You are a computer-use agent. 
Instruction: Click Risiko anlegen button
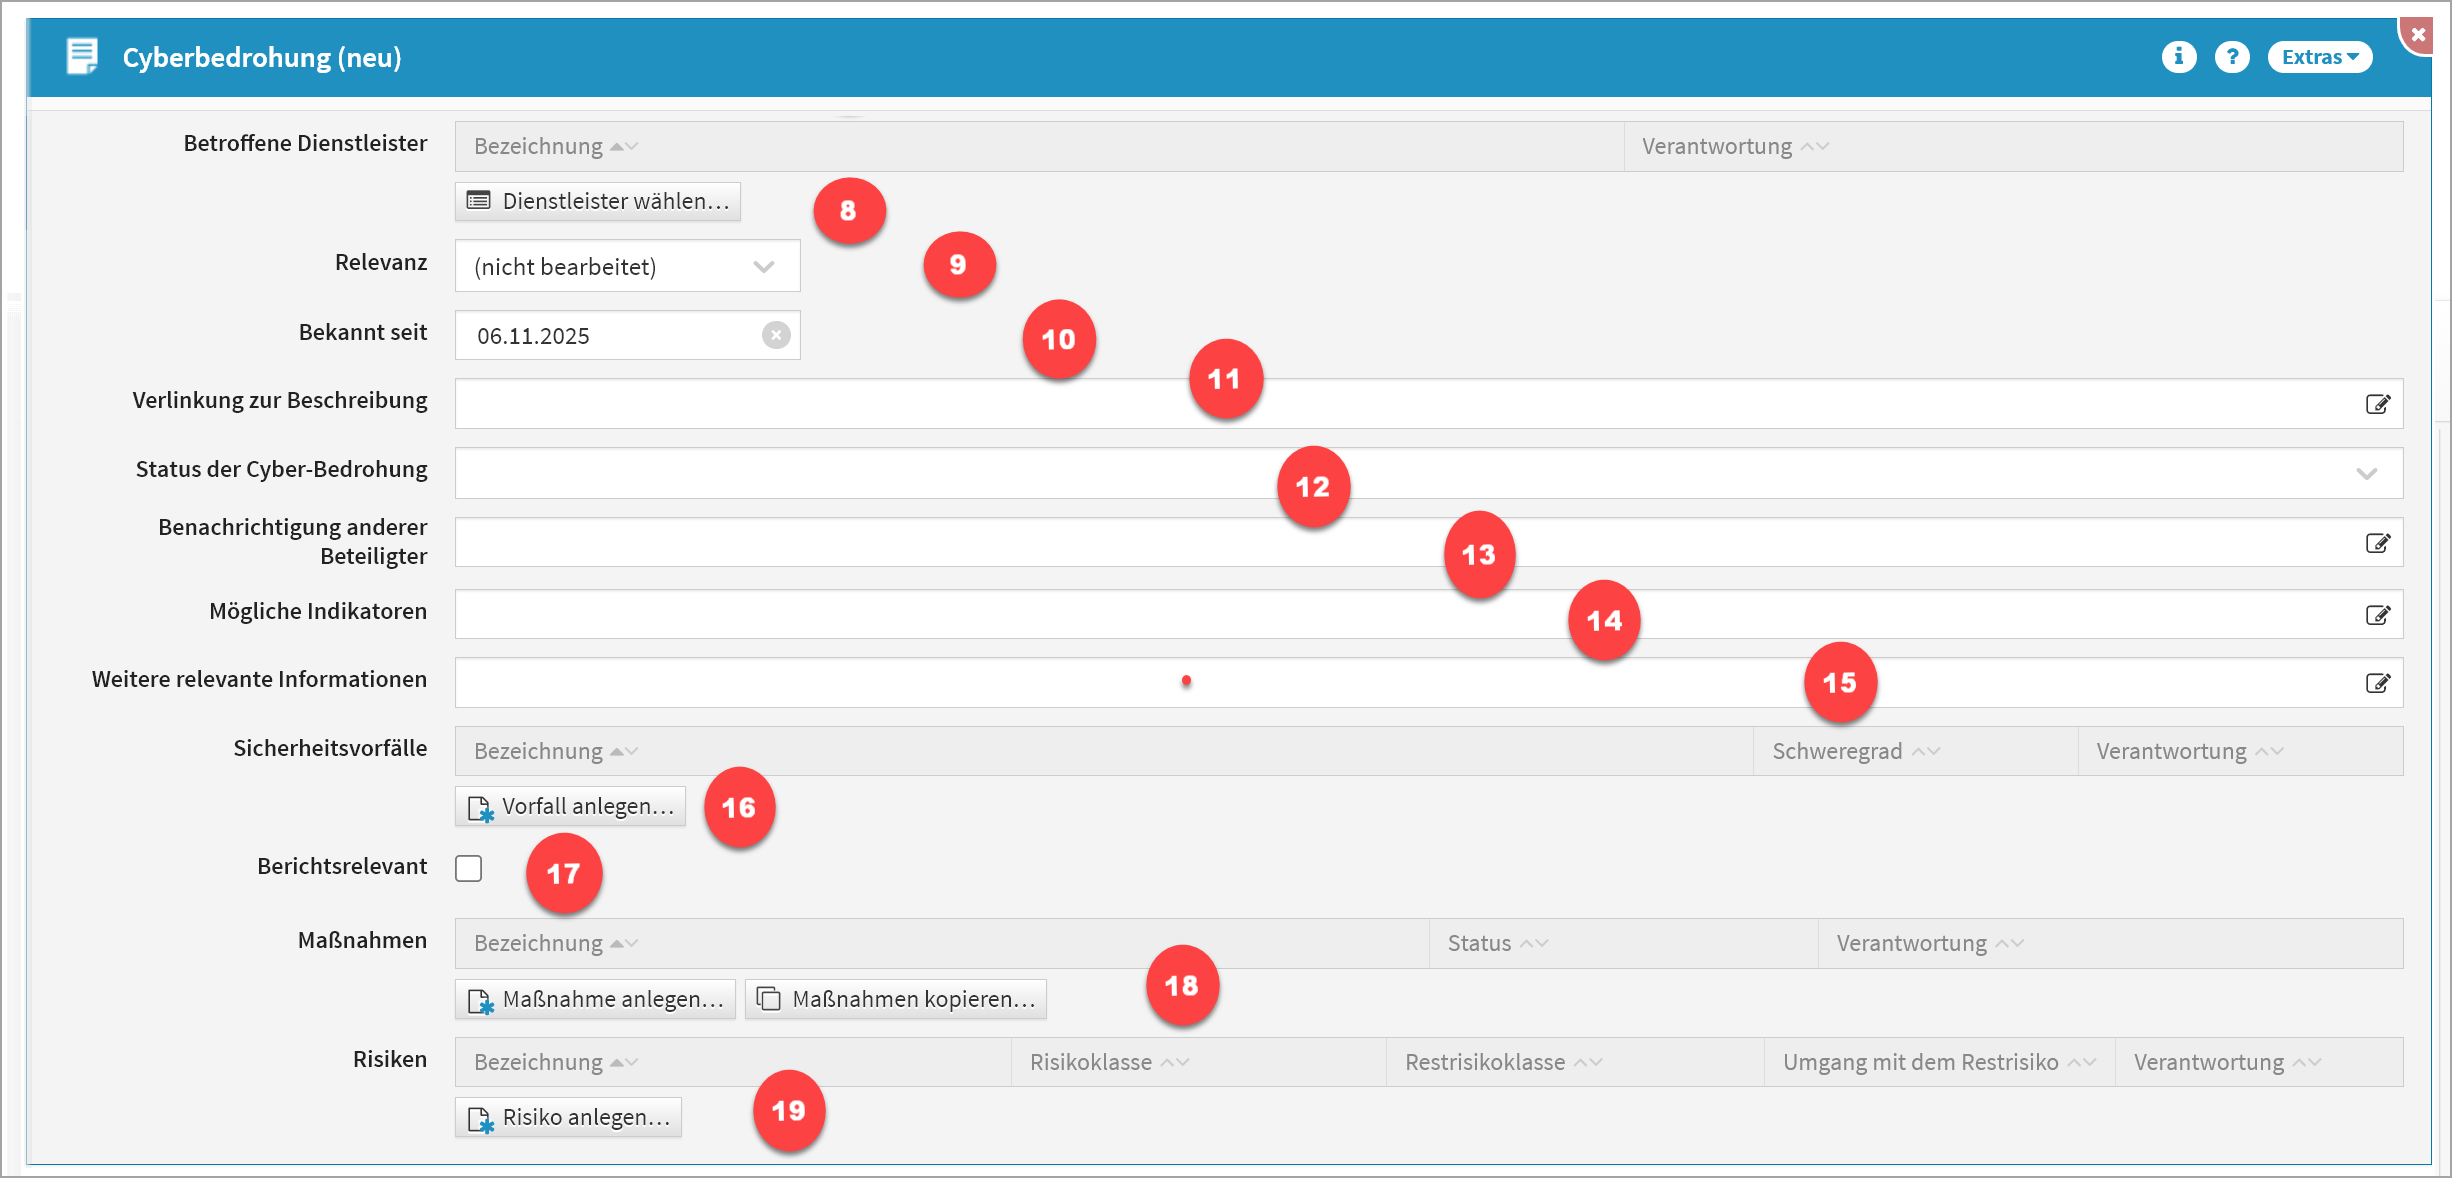(x=569, y=1117)
